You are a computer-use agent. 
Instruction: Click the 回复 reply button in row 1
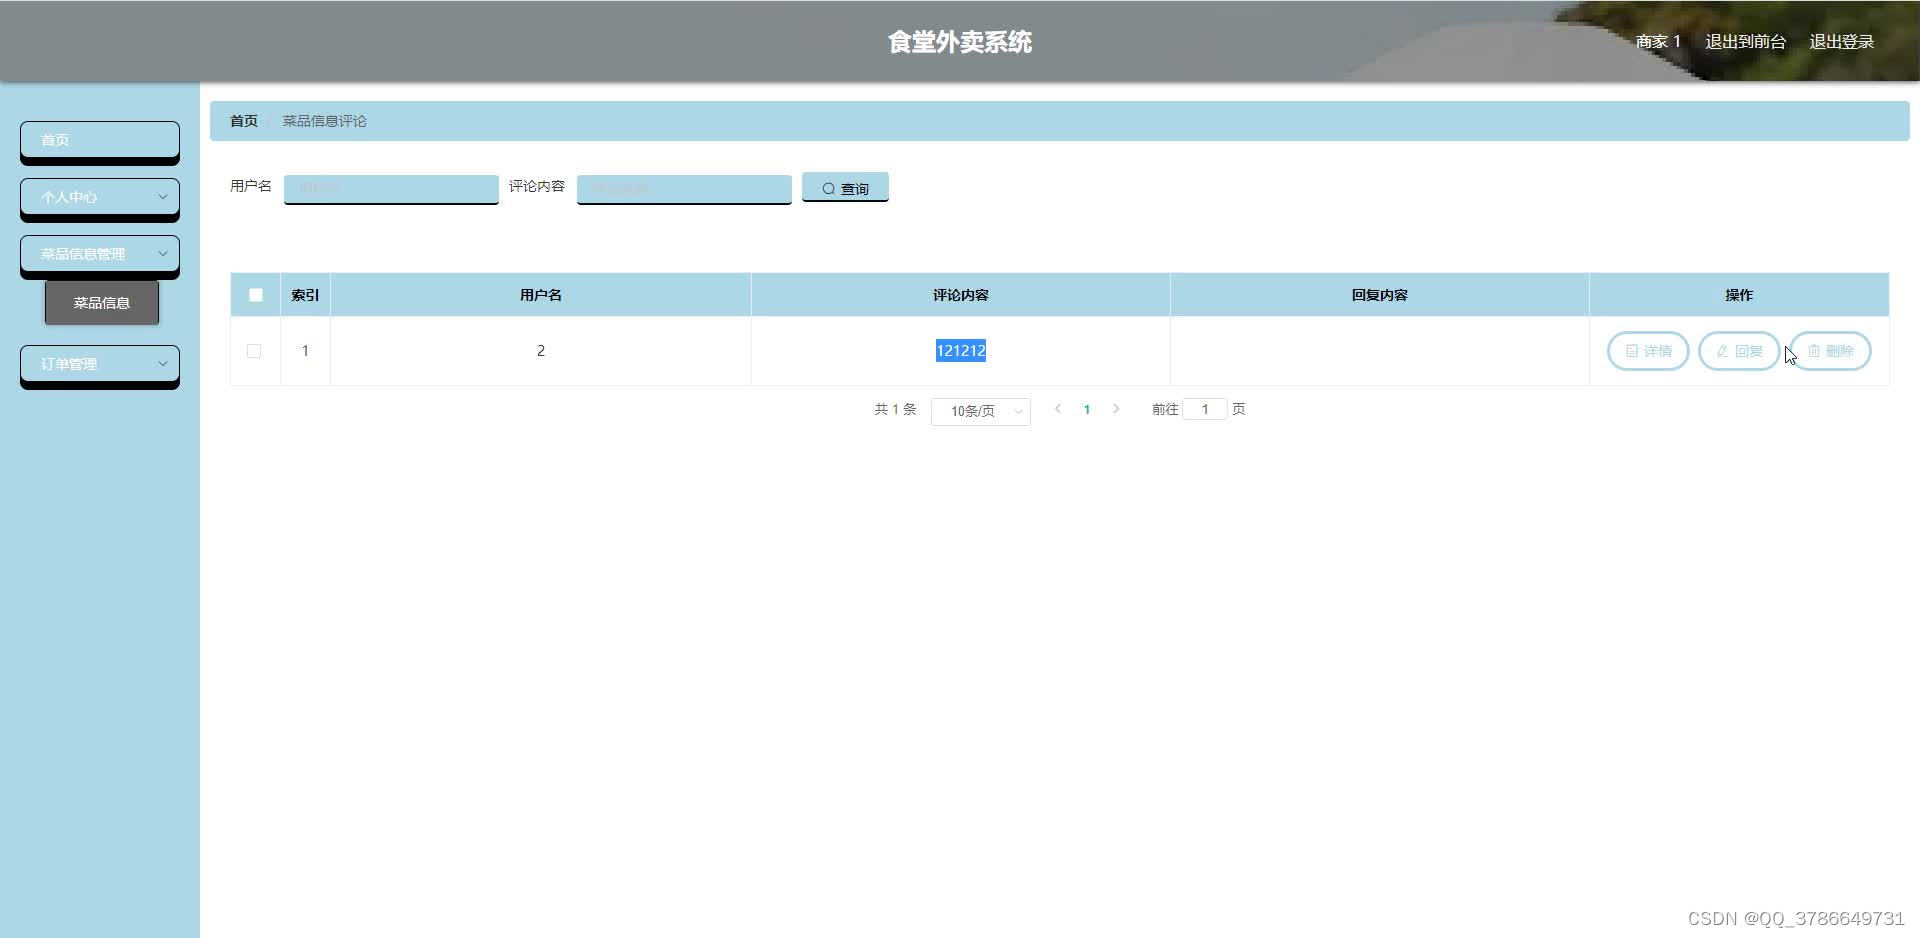tap(1739, 351)
